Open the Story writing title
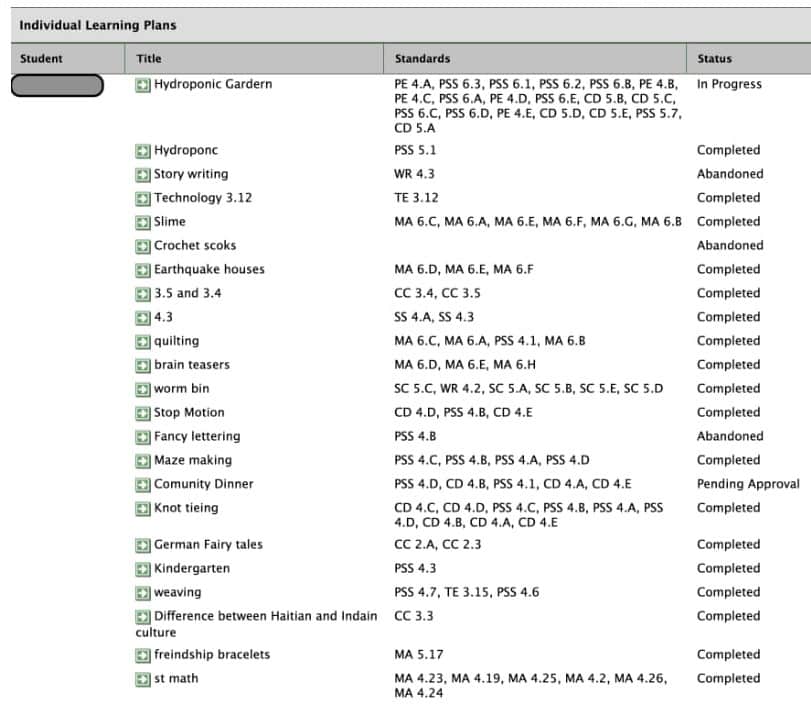 pyautogui.click(x=191, y=174)
